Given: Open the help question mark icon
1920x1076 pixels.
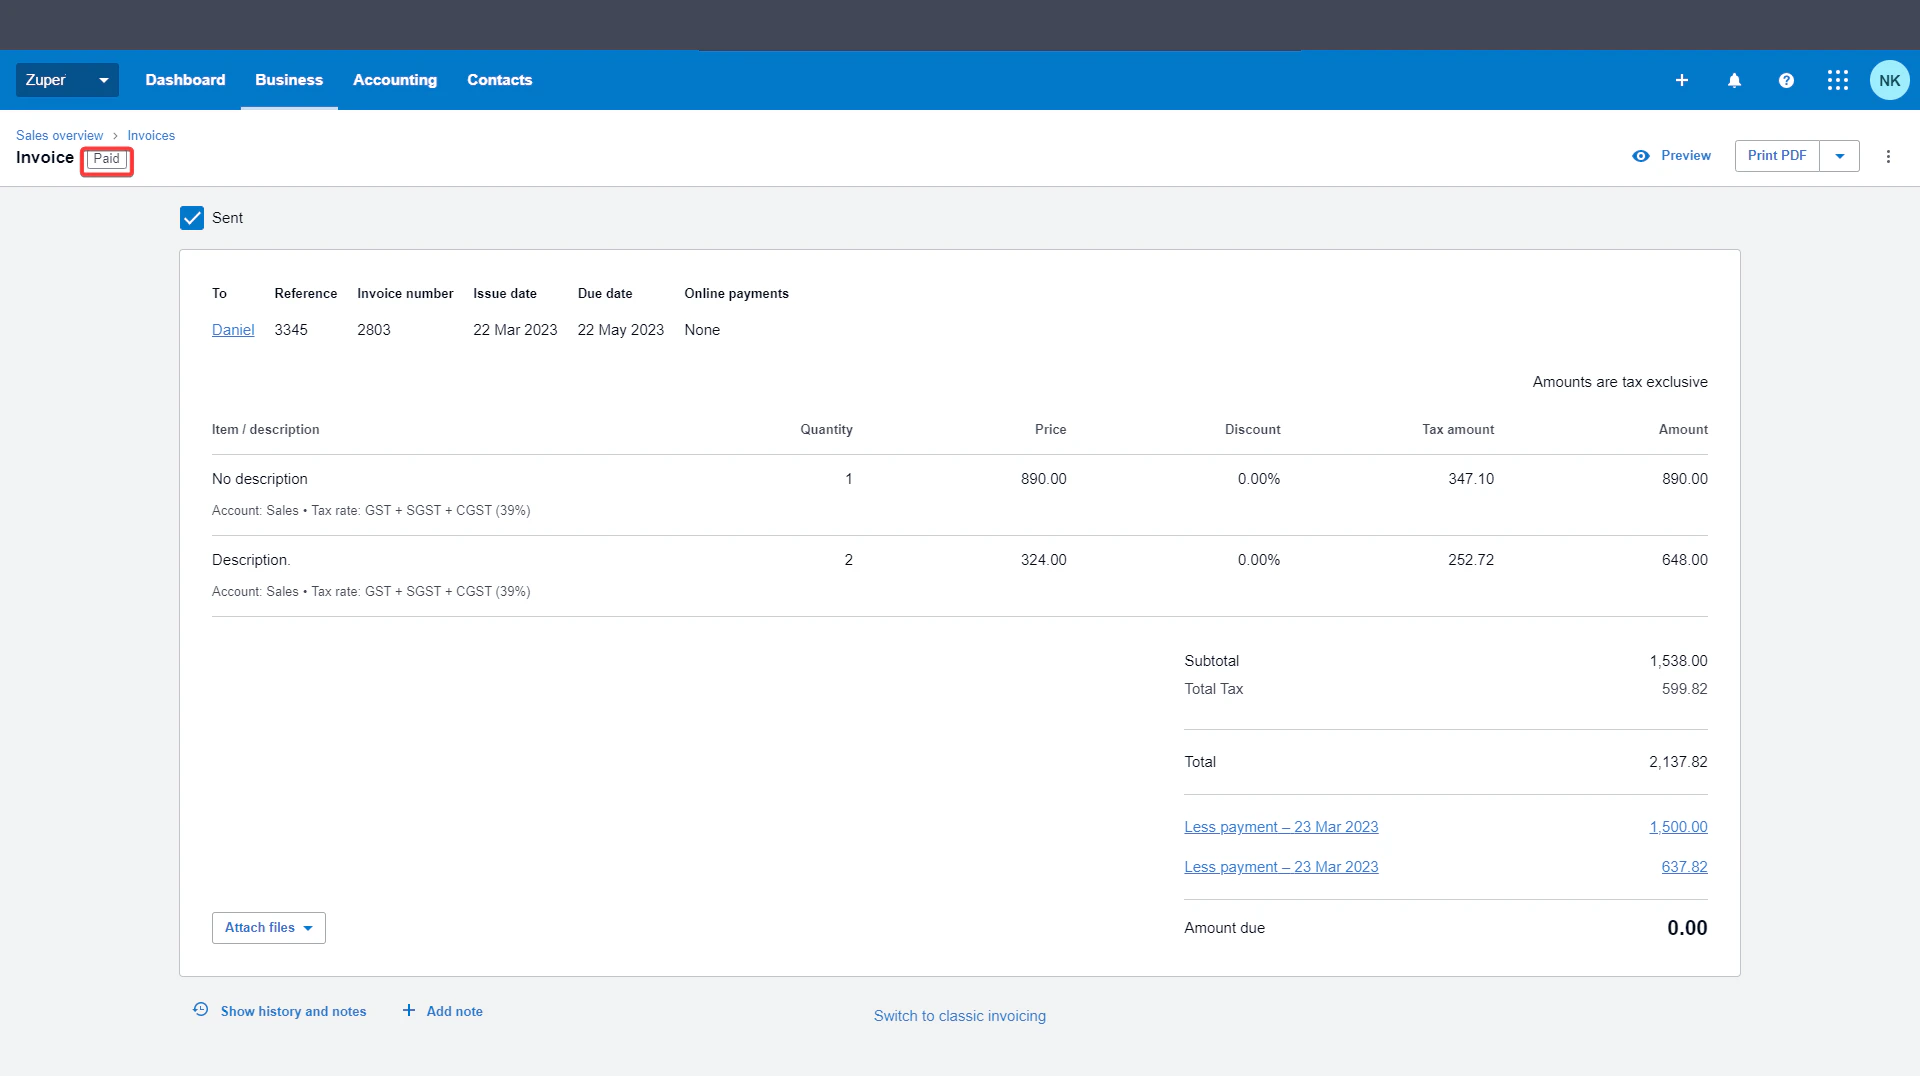Looking at the screenshot, I should tap(1786, 80).
